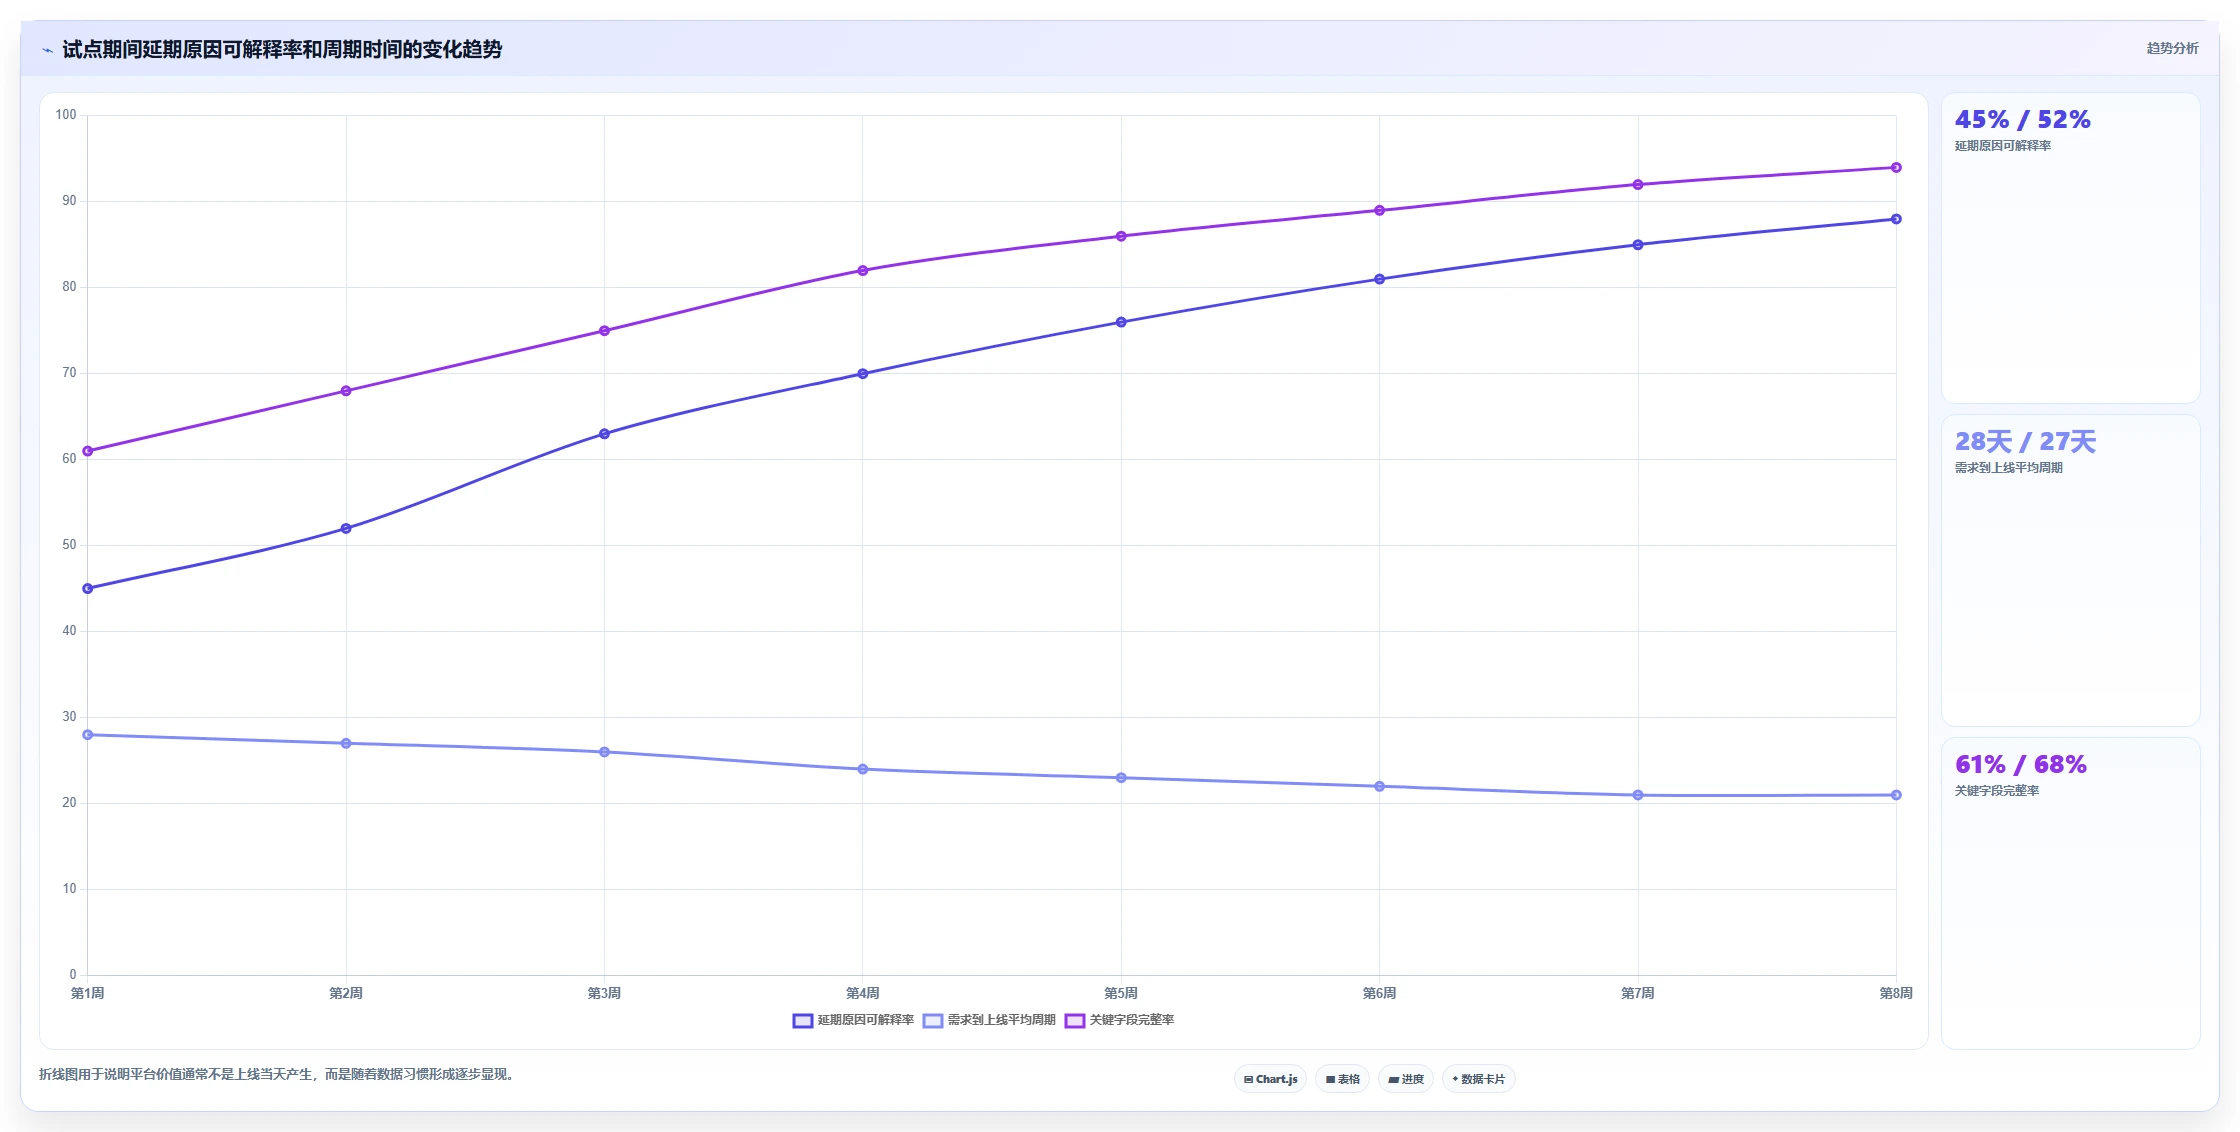Click the 趋势分析 badge in header
The image size is (2240, 1132).
point(2172,48)
